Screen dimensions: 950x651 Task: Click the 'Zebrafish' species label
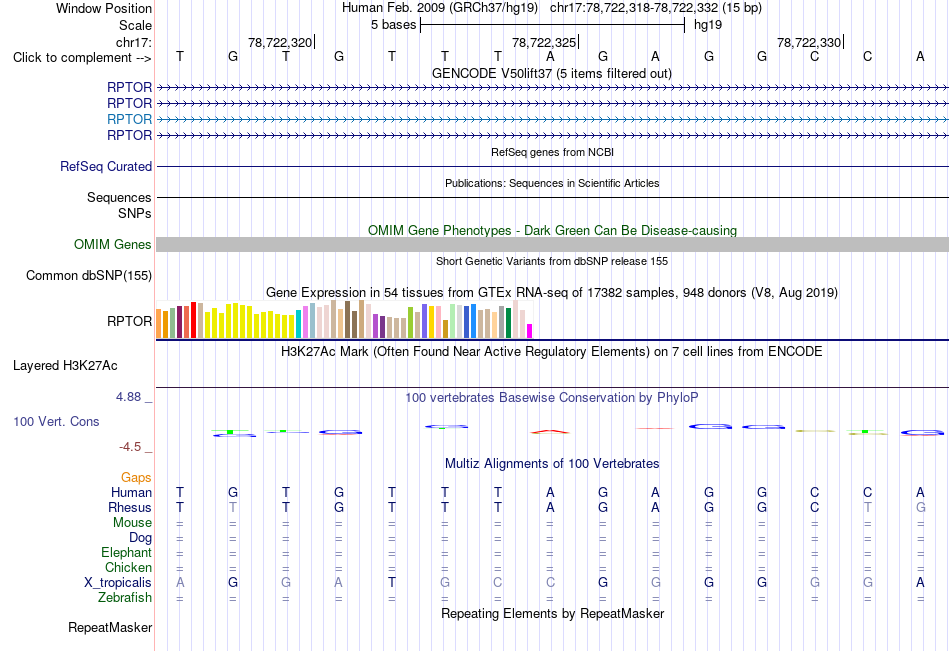[125, 598]
